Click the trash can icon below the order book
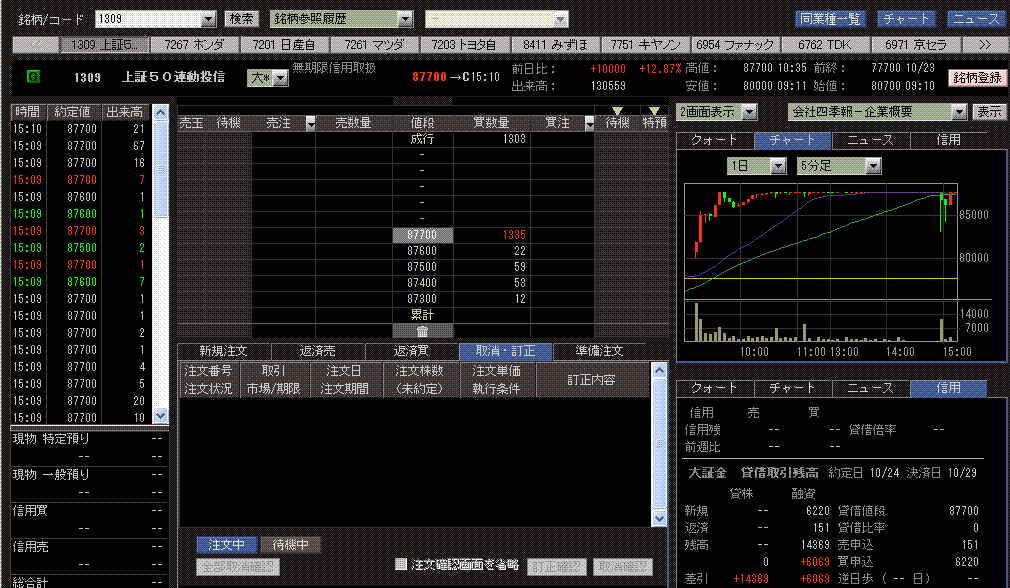Screen dimensions: 1010x588 [422, 331]
